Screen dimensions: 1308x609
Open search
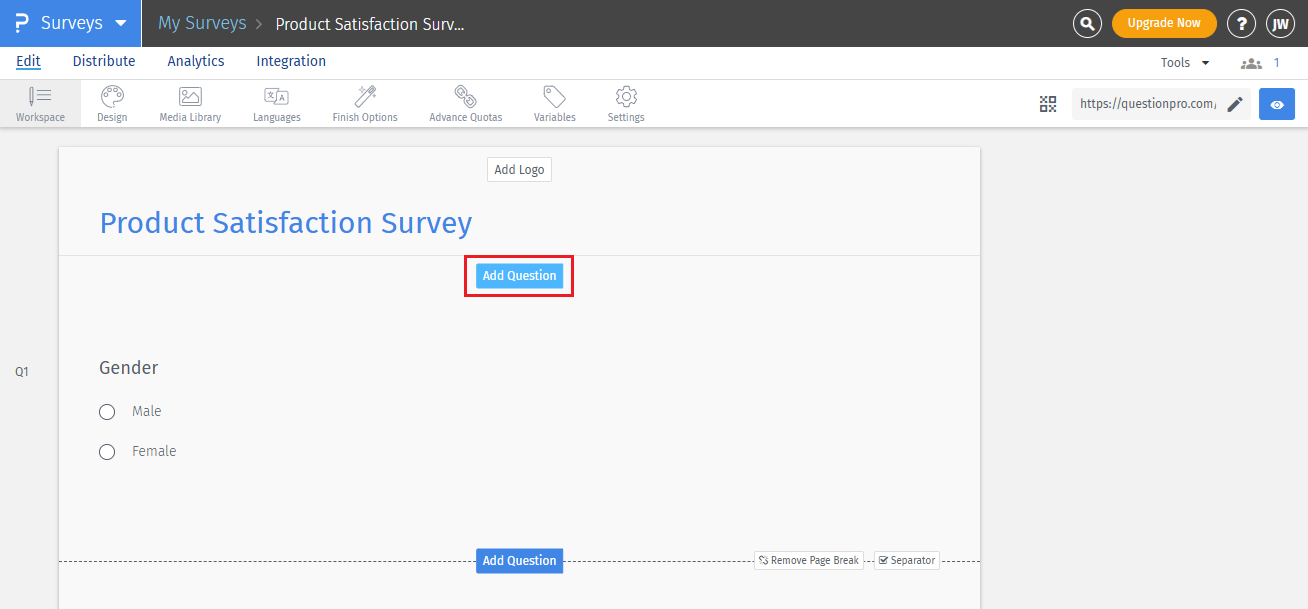tap(1087, 23)
